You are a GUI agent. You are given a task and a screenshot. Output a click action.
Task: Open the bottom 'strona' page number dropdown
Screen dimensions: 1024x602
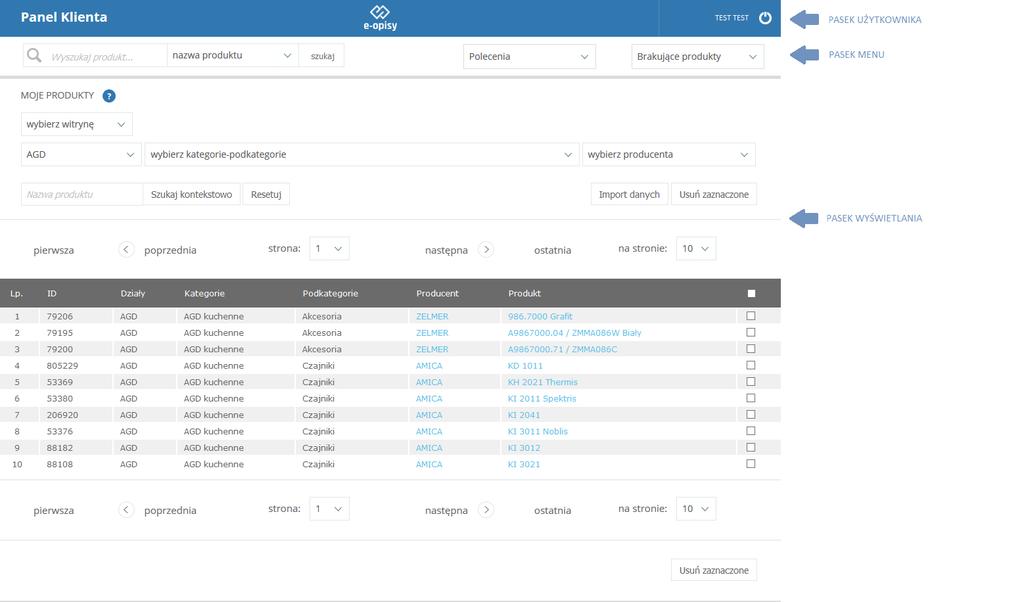(x=329, y=509)
